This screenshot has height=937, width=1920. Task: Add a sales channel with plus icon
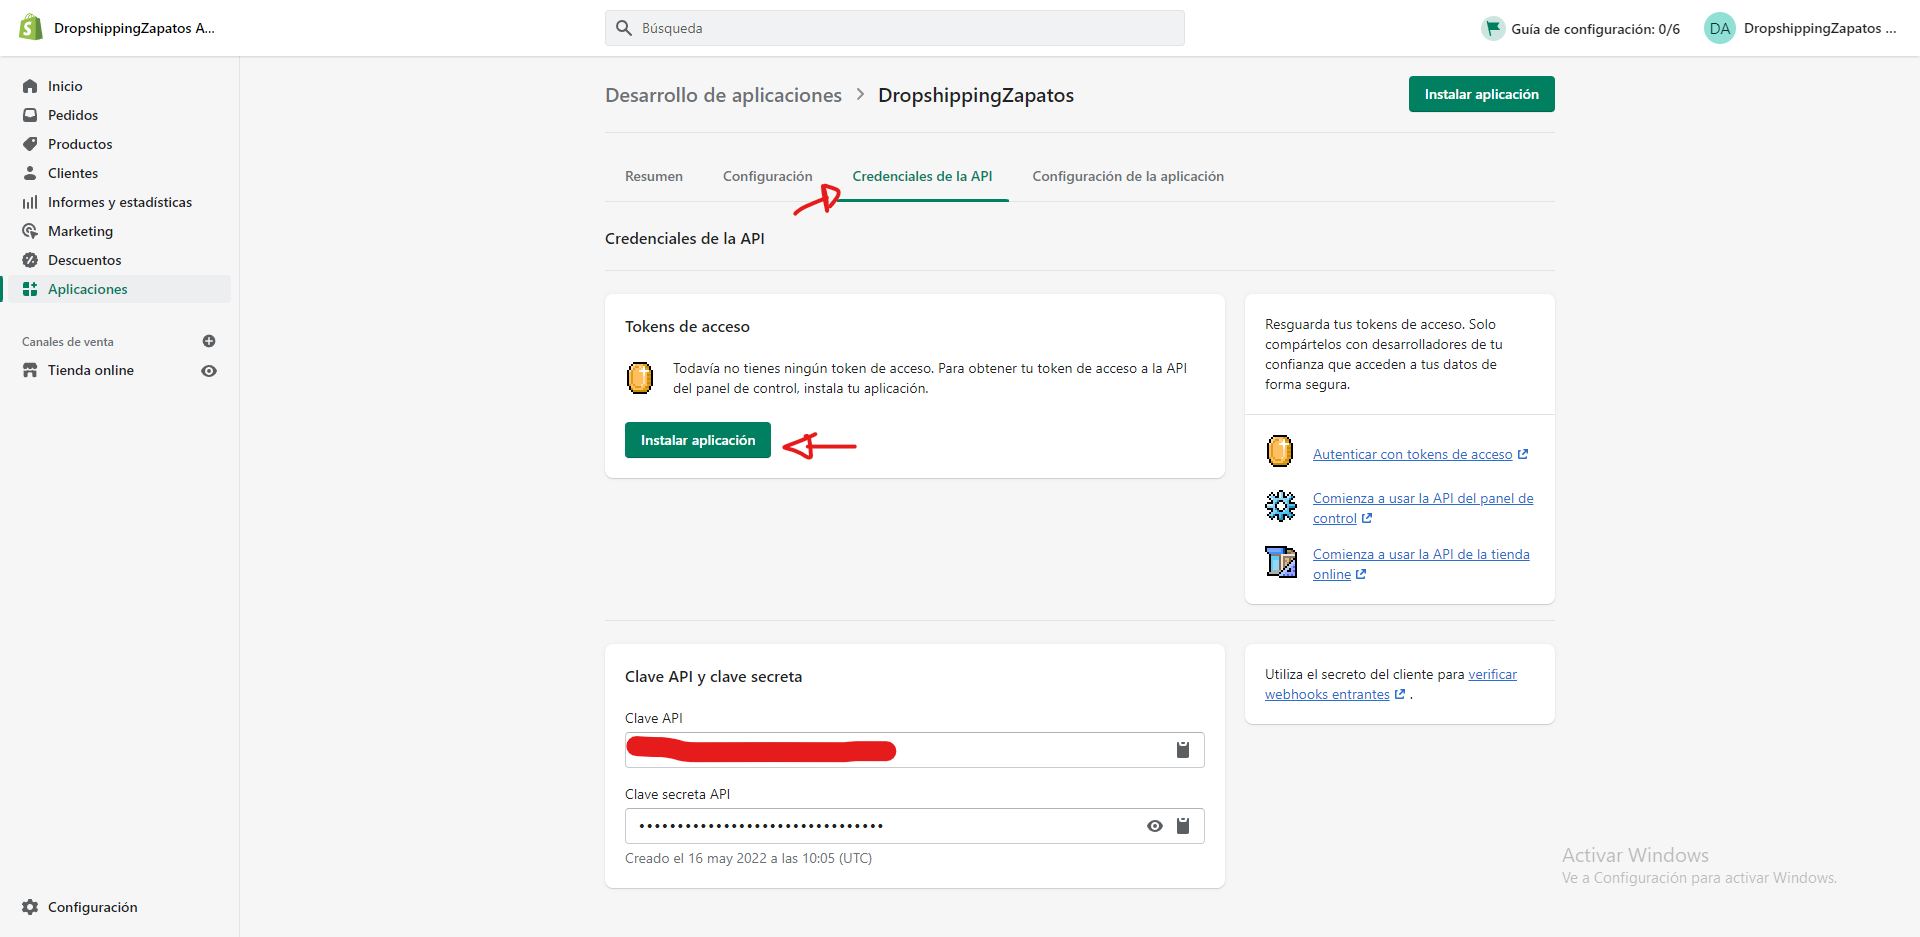point(209,341)
